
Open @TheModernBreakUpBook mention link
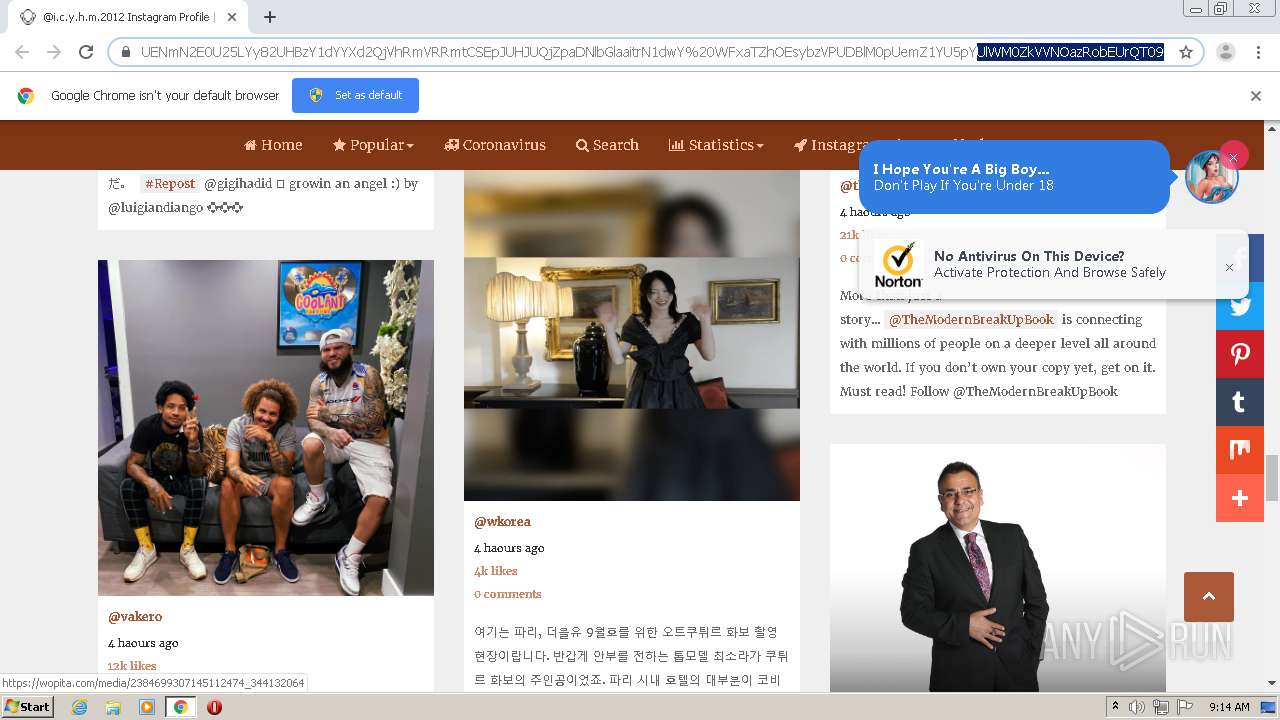pyautogui.click(x=971, y=320)
